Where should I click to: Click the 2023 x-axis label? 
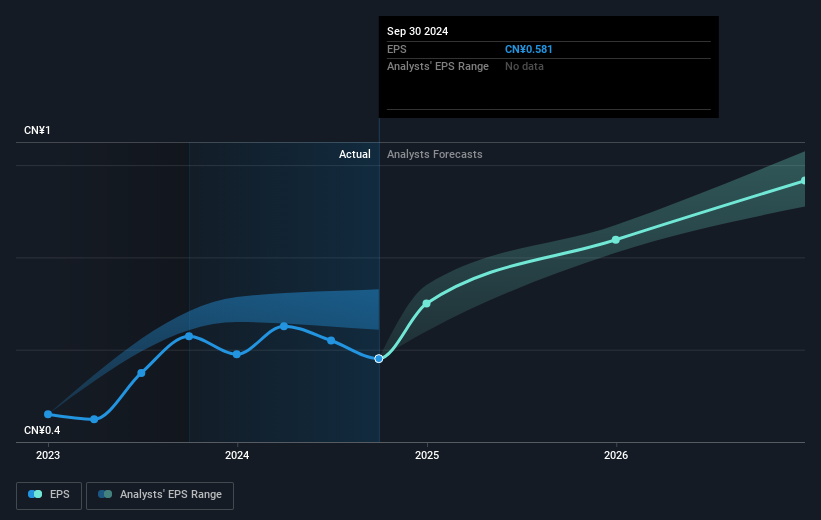click(x=48, y=456)
